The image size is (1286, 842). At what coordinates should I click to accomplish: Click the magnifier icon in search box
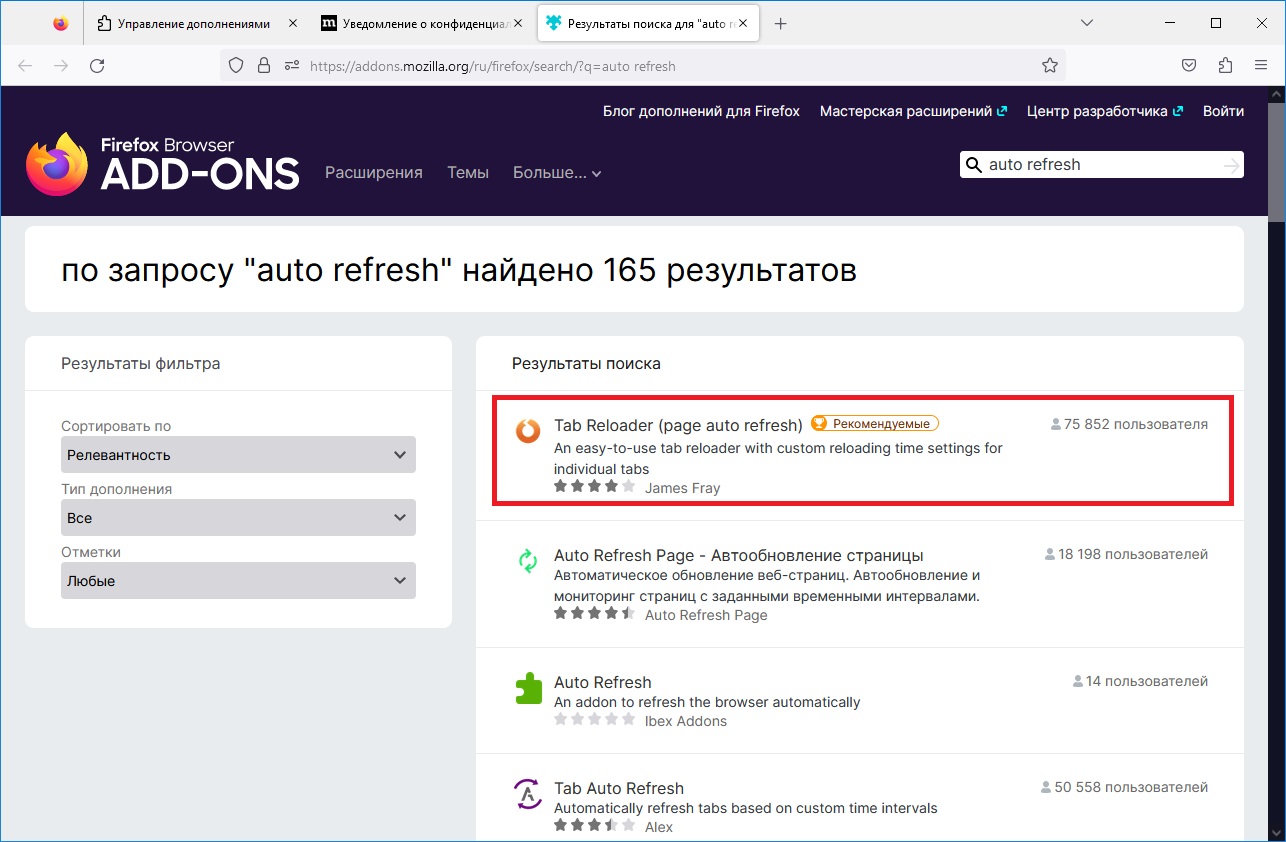(x=973, y=165)
